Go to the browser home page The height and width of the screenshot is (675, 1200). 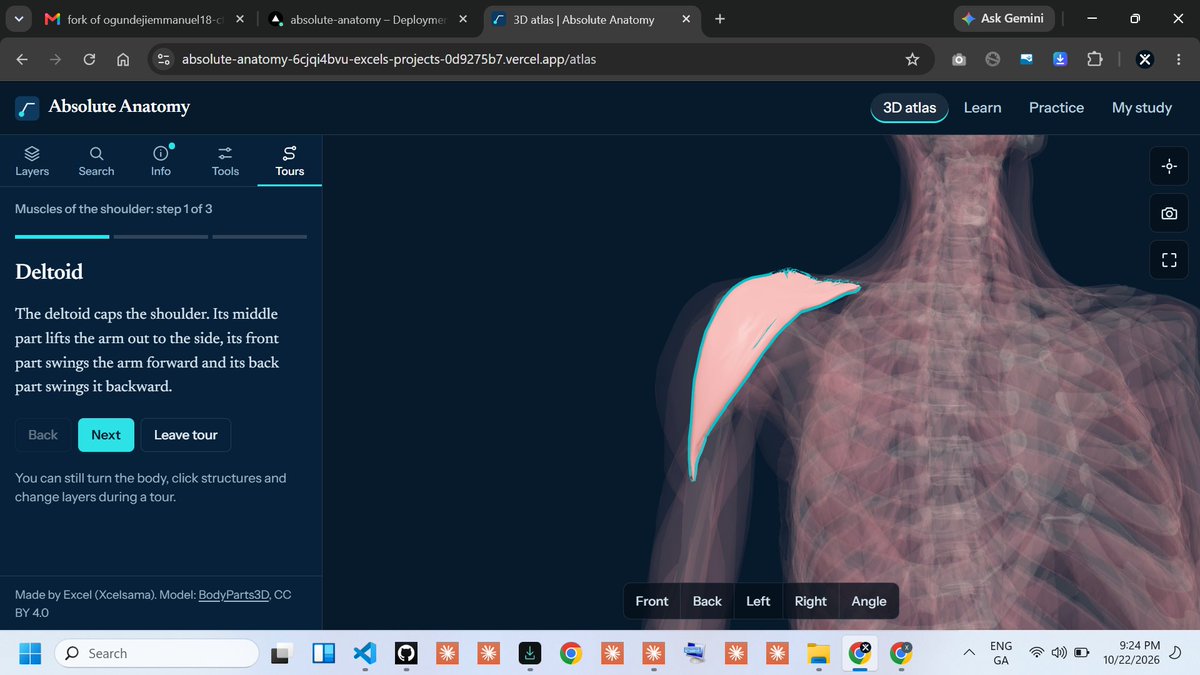coord(123,60)
